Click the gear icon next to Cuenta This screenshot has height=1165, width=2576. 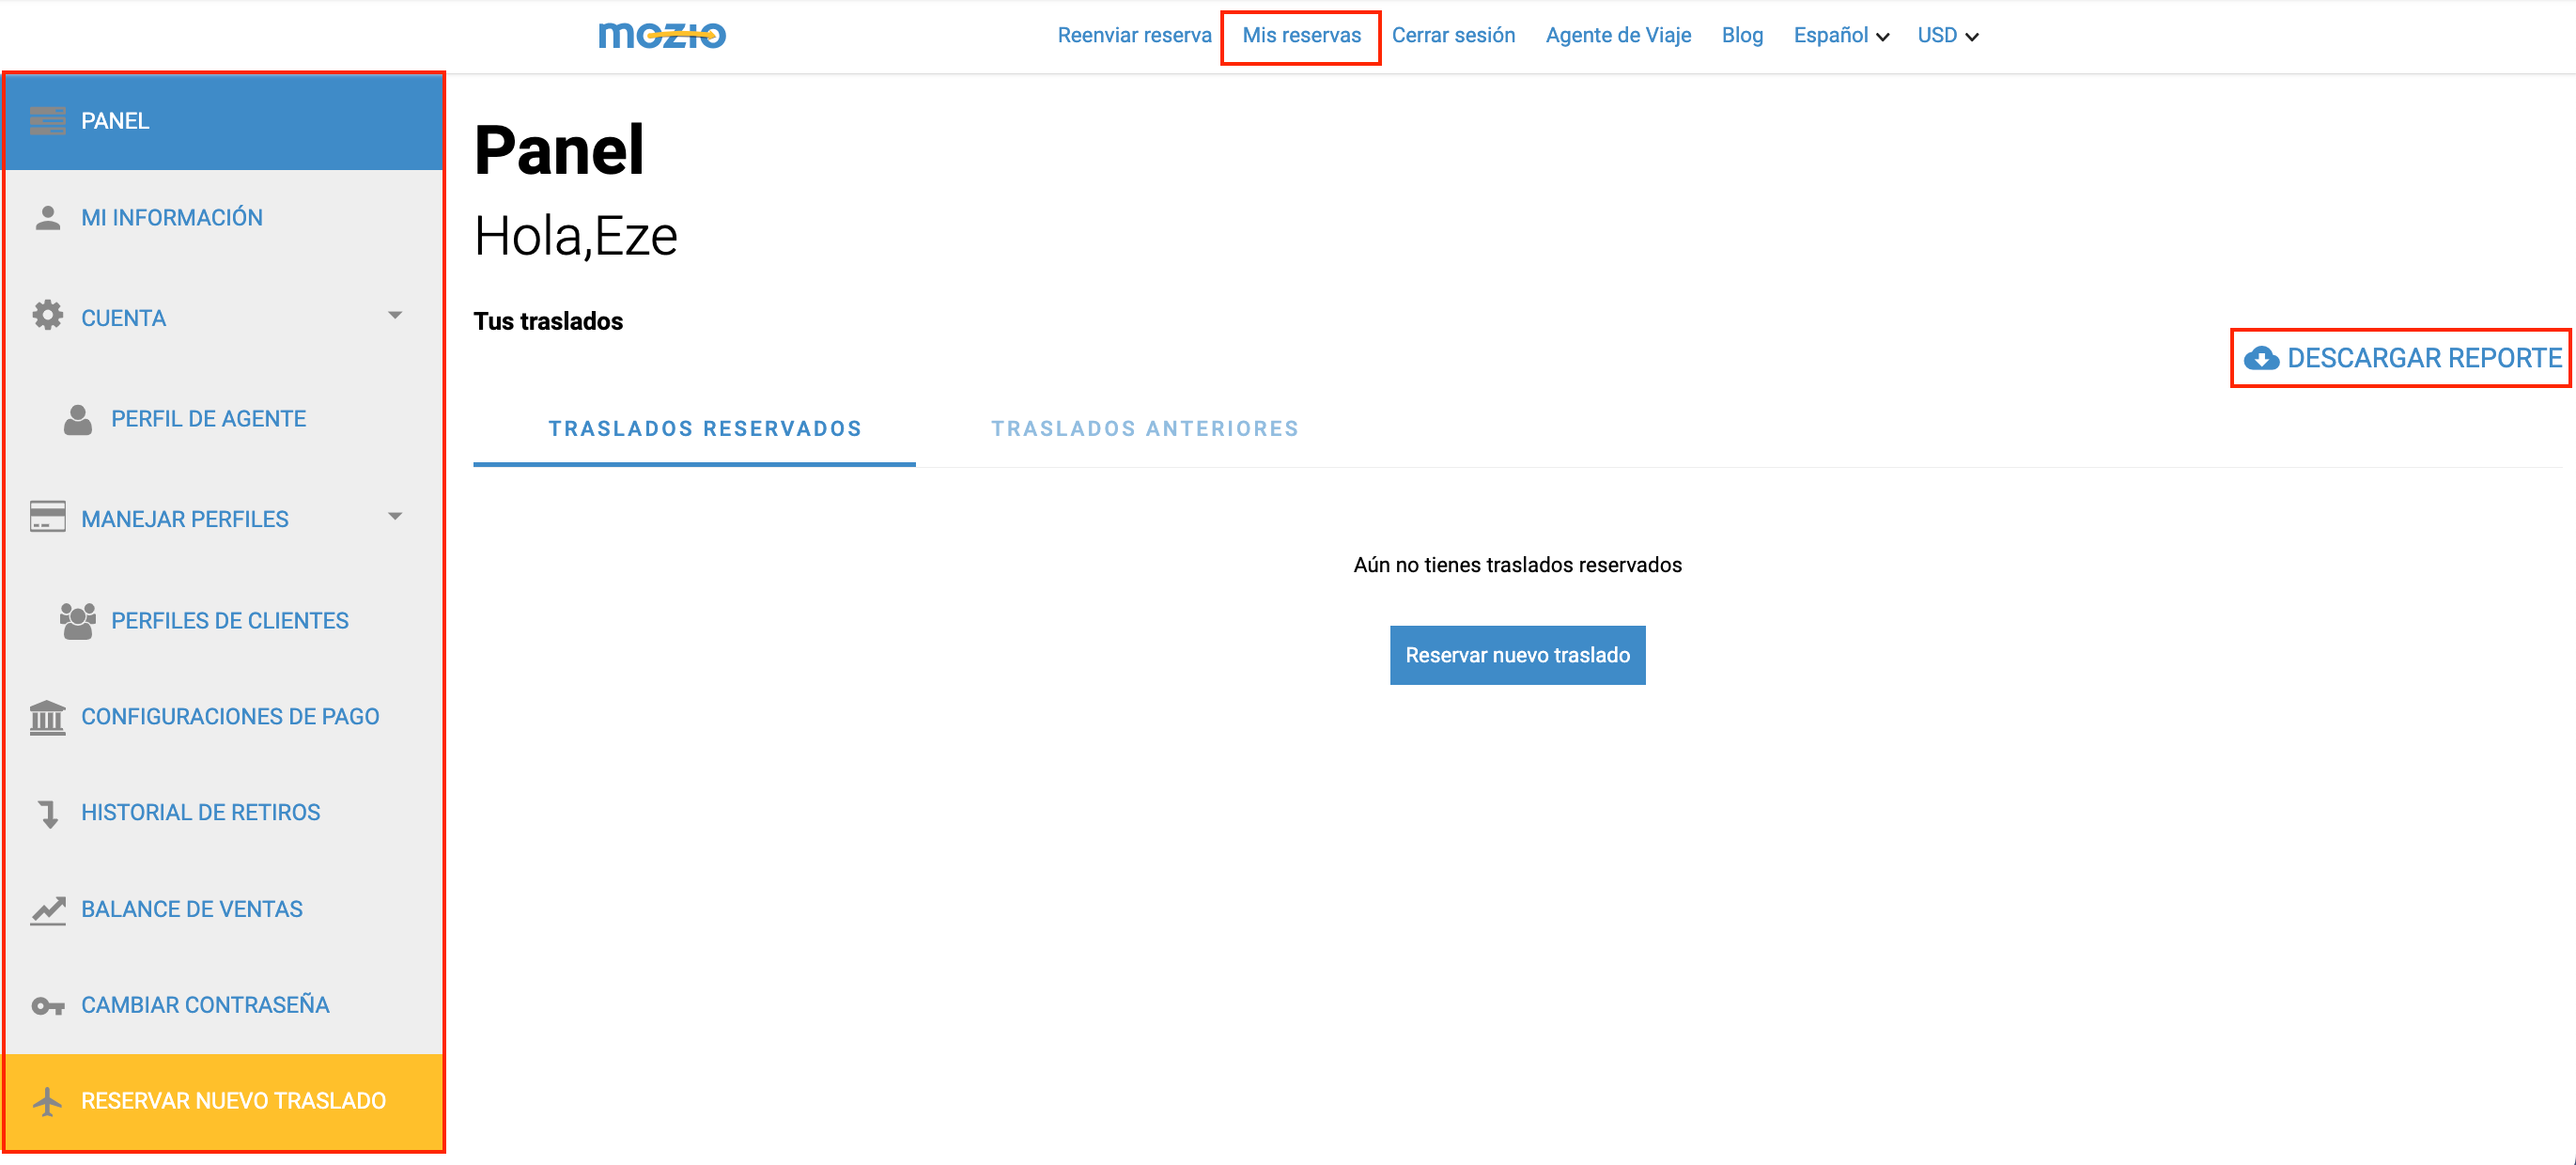click(x=48, y=316)
